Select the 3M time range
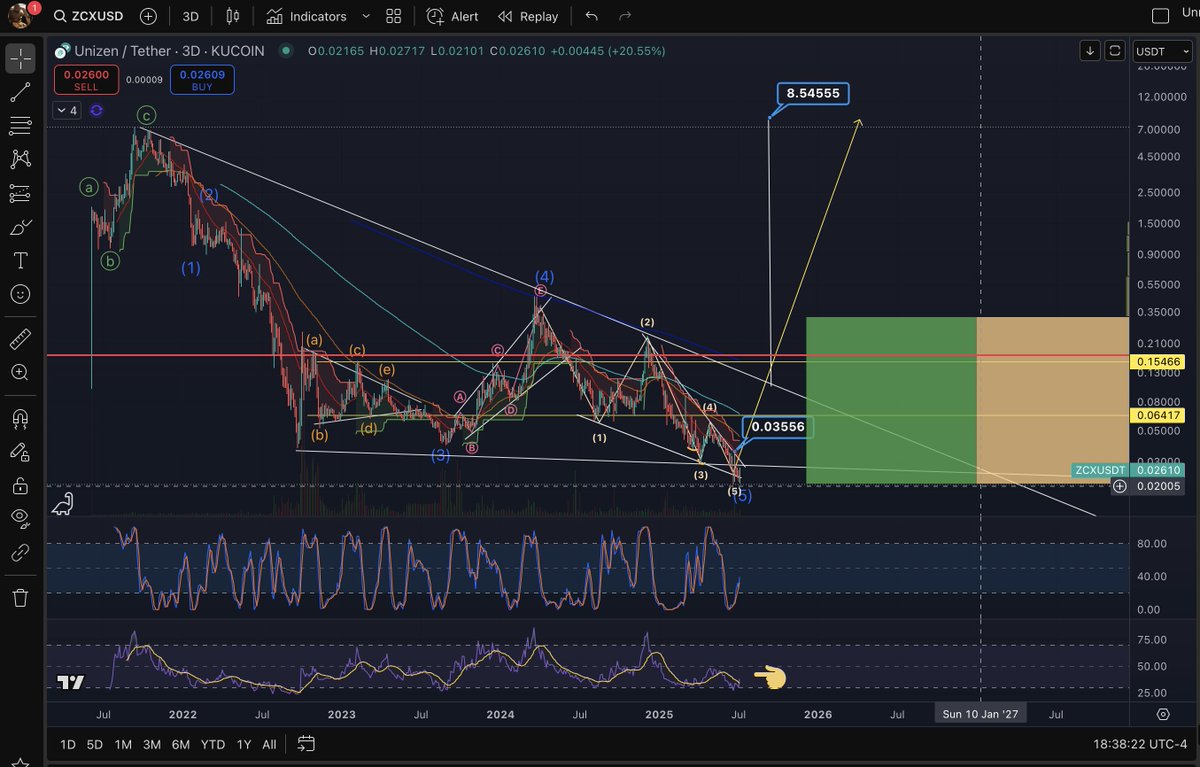The height and width of the screenshot is (767, 1200). tap(152, 744)
